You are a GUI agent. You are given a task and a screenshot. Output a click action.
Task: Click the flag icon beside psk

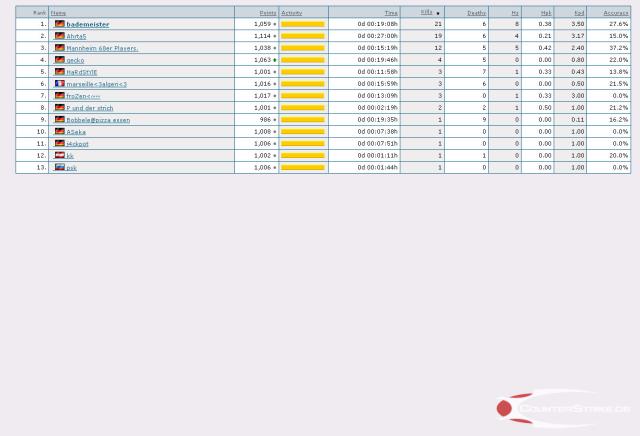[59, 168]
